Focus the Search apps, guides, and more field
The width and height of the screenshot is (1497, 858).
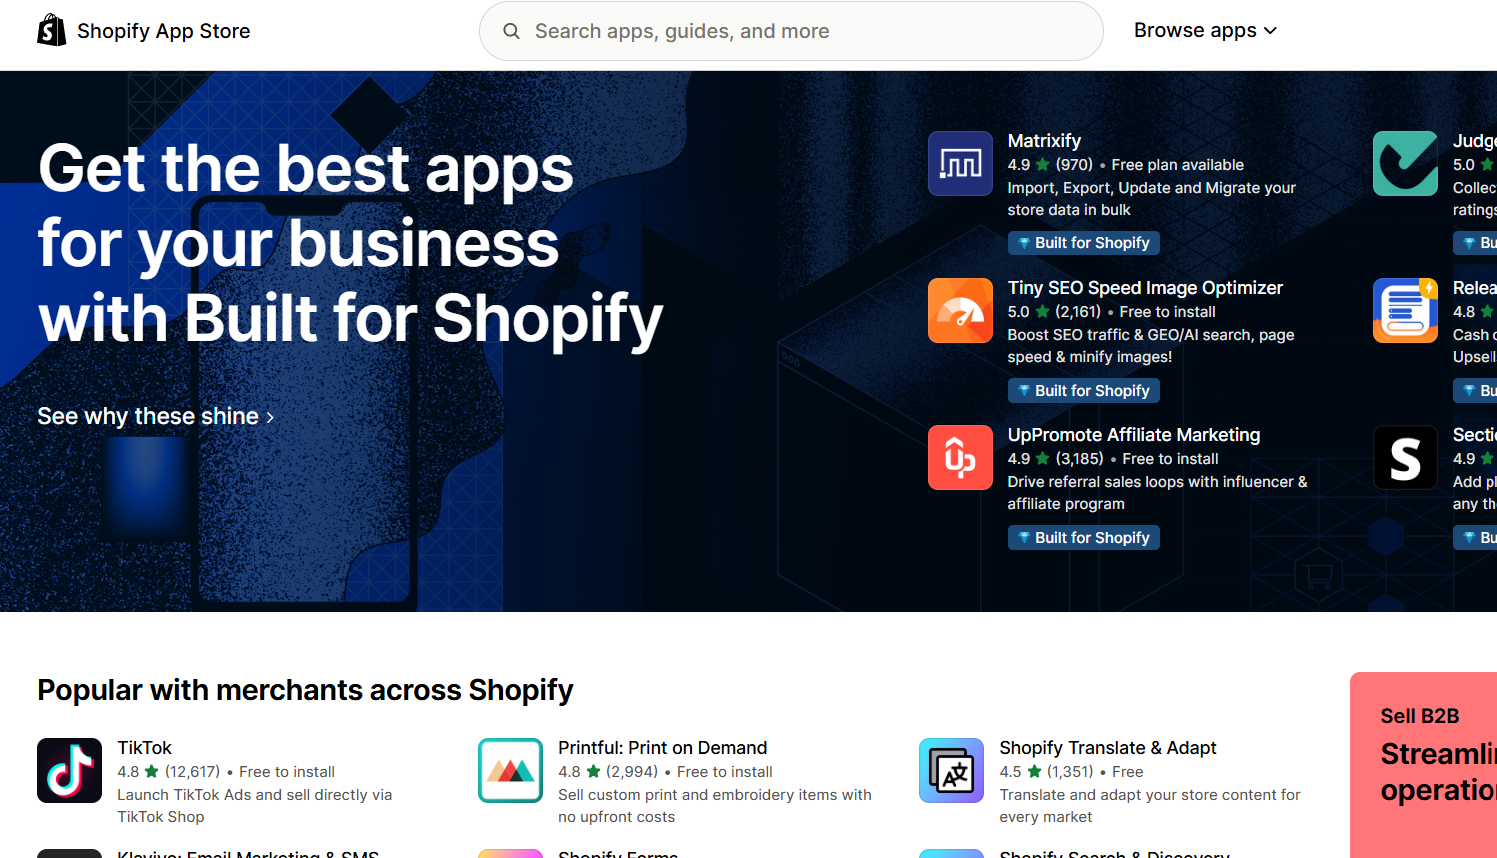[x=791, y=31]
